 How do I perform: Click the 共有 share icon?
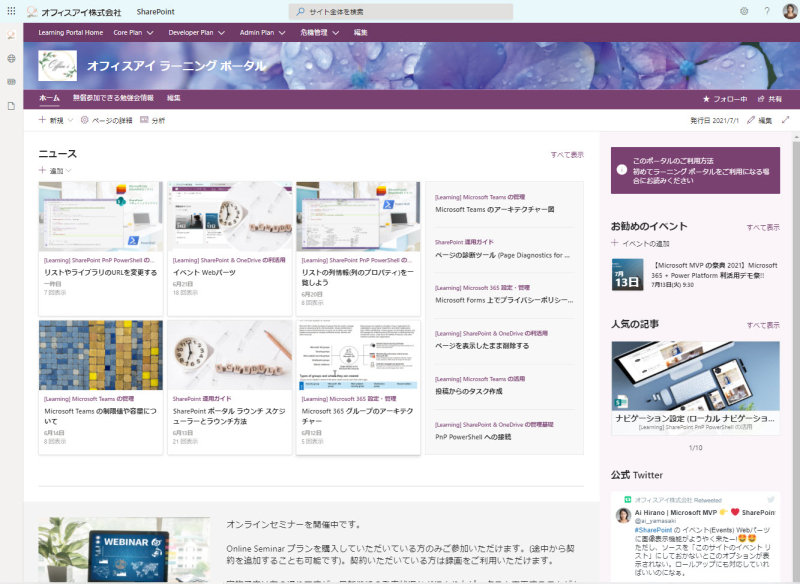click(761, 99)
